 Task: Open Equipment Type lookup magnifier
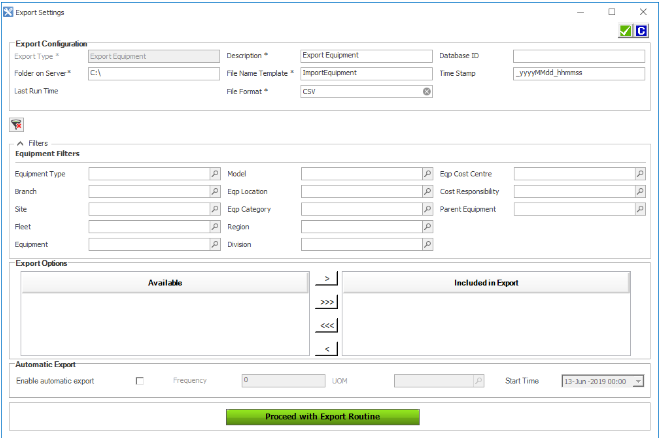coord(215,174)
